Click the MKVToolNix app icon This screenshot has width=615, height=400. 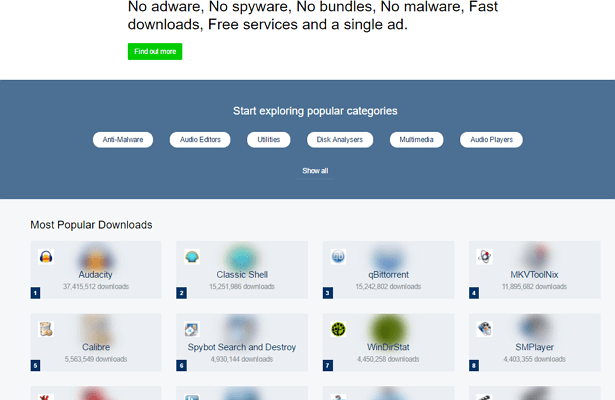point(484,257)
